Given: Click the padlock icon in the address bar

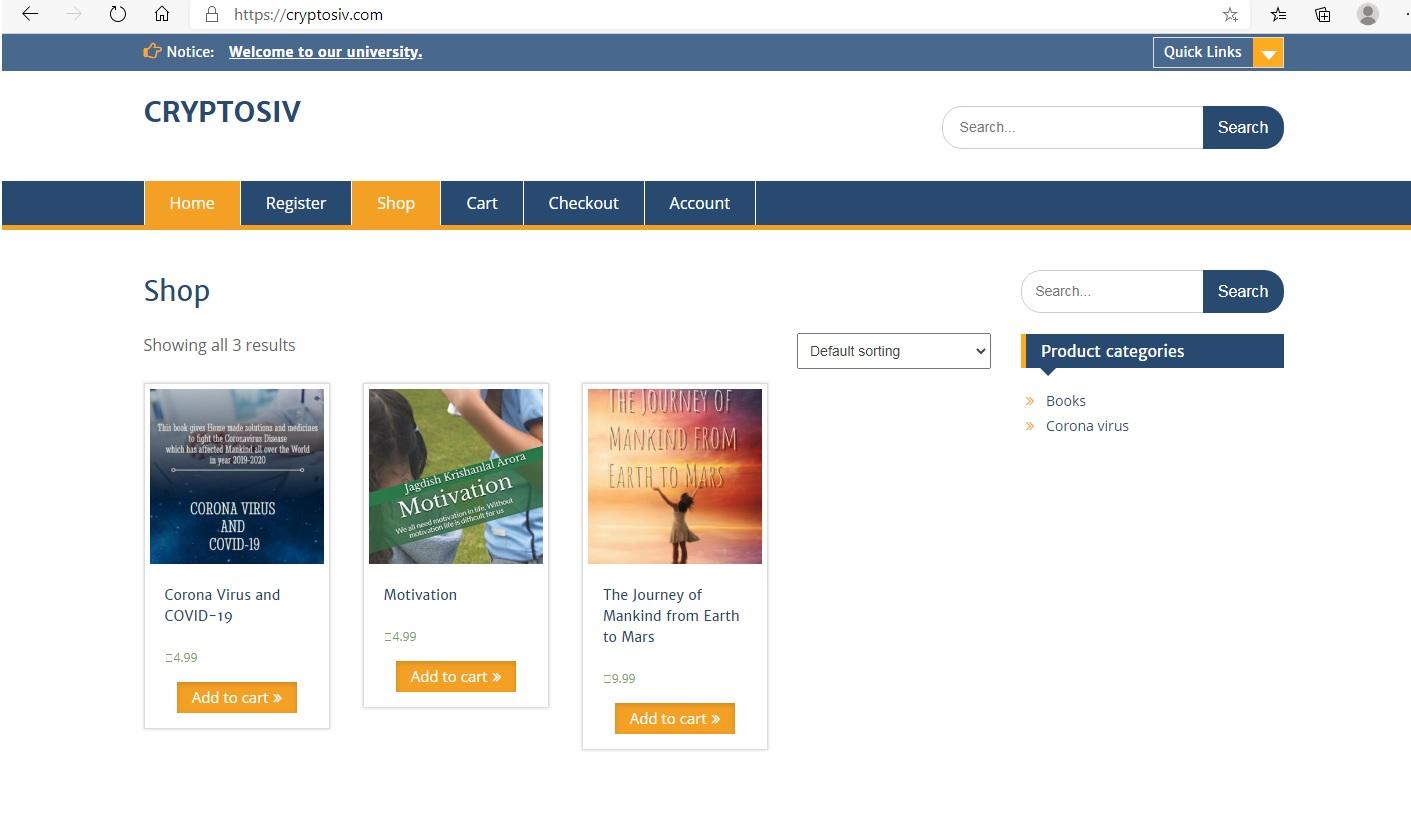Looking at the screenshot, I should (210, 14).
